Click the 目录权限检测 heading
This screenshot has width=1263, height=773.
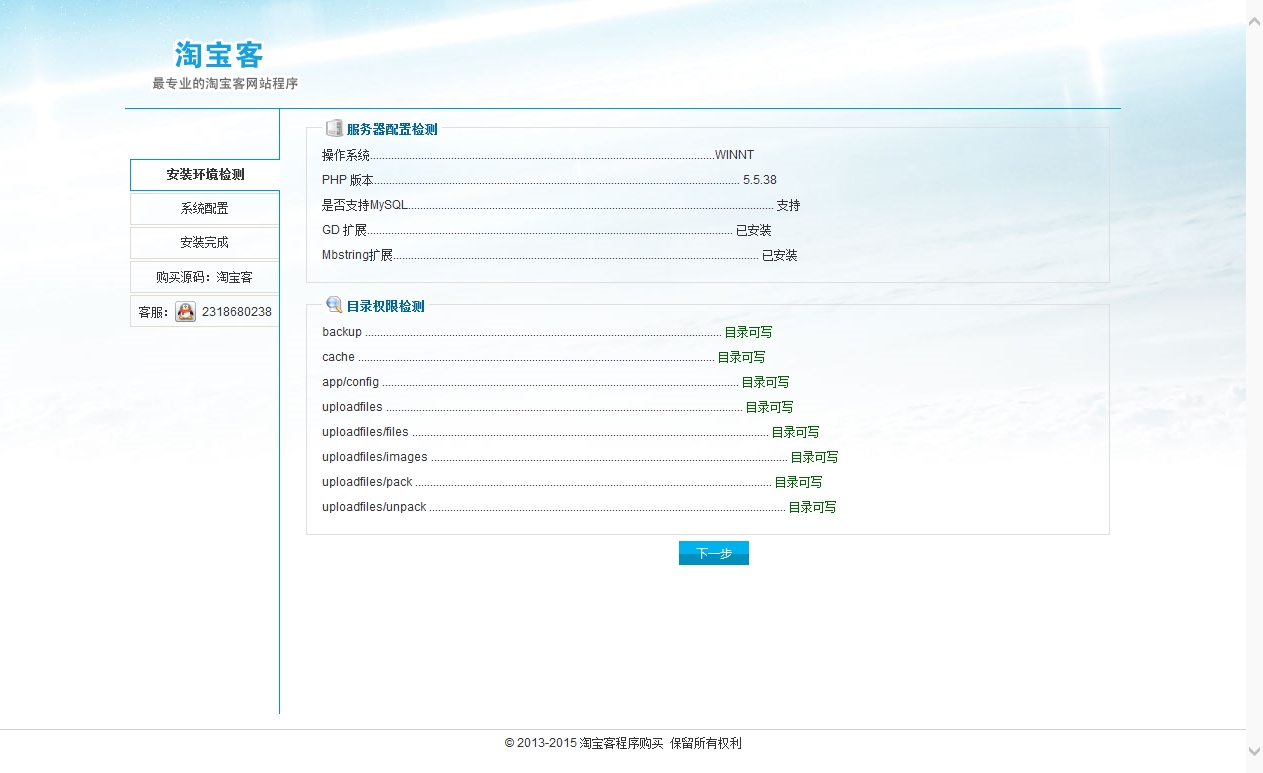tap(386, 306)
